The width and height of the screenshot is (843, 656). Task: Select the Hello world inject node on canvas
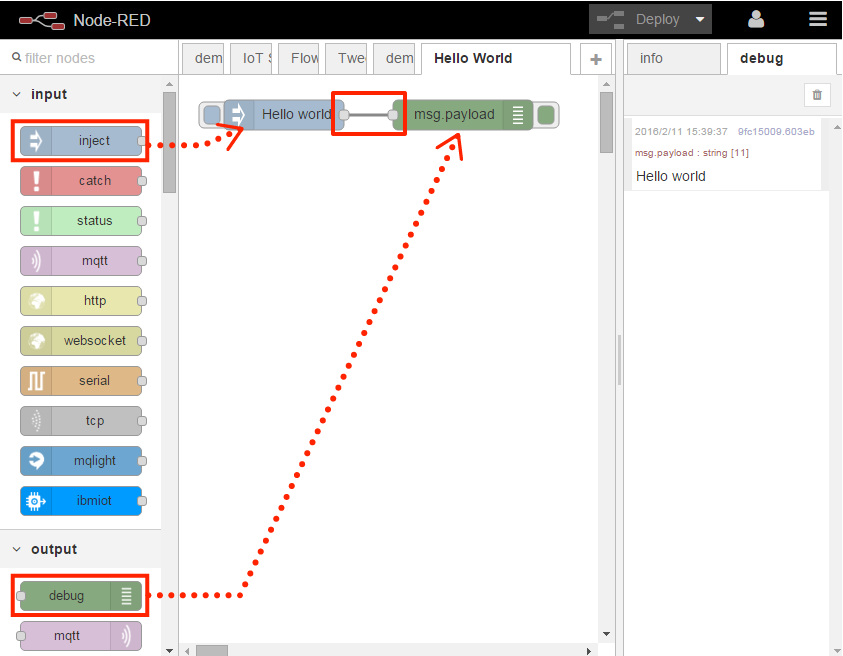click(x=284, y=115)
